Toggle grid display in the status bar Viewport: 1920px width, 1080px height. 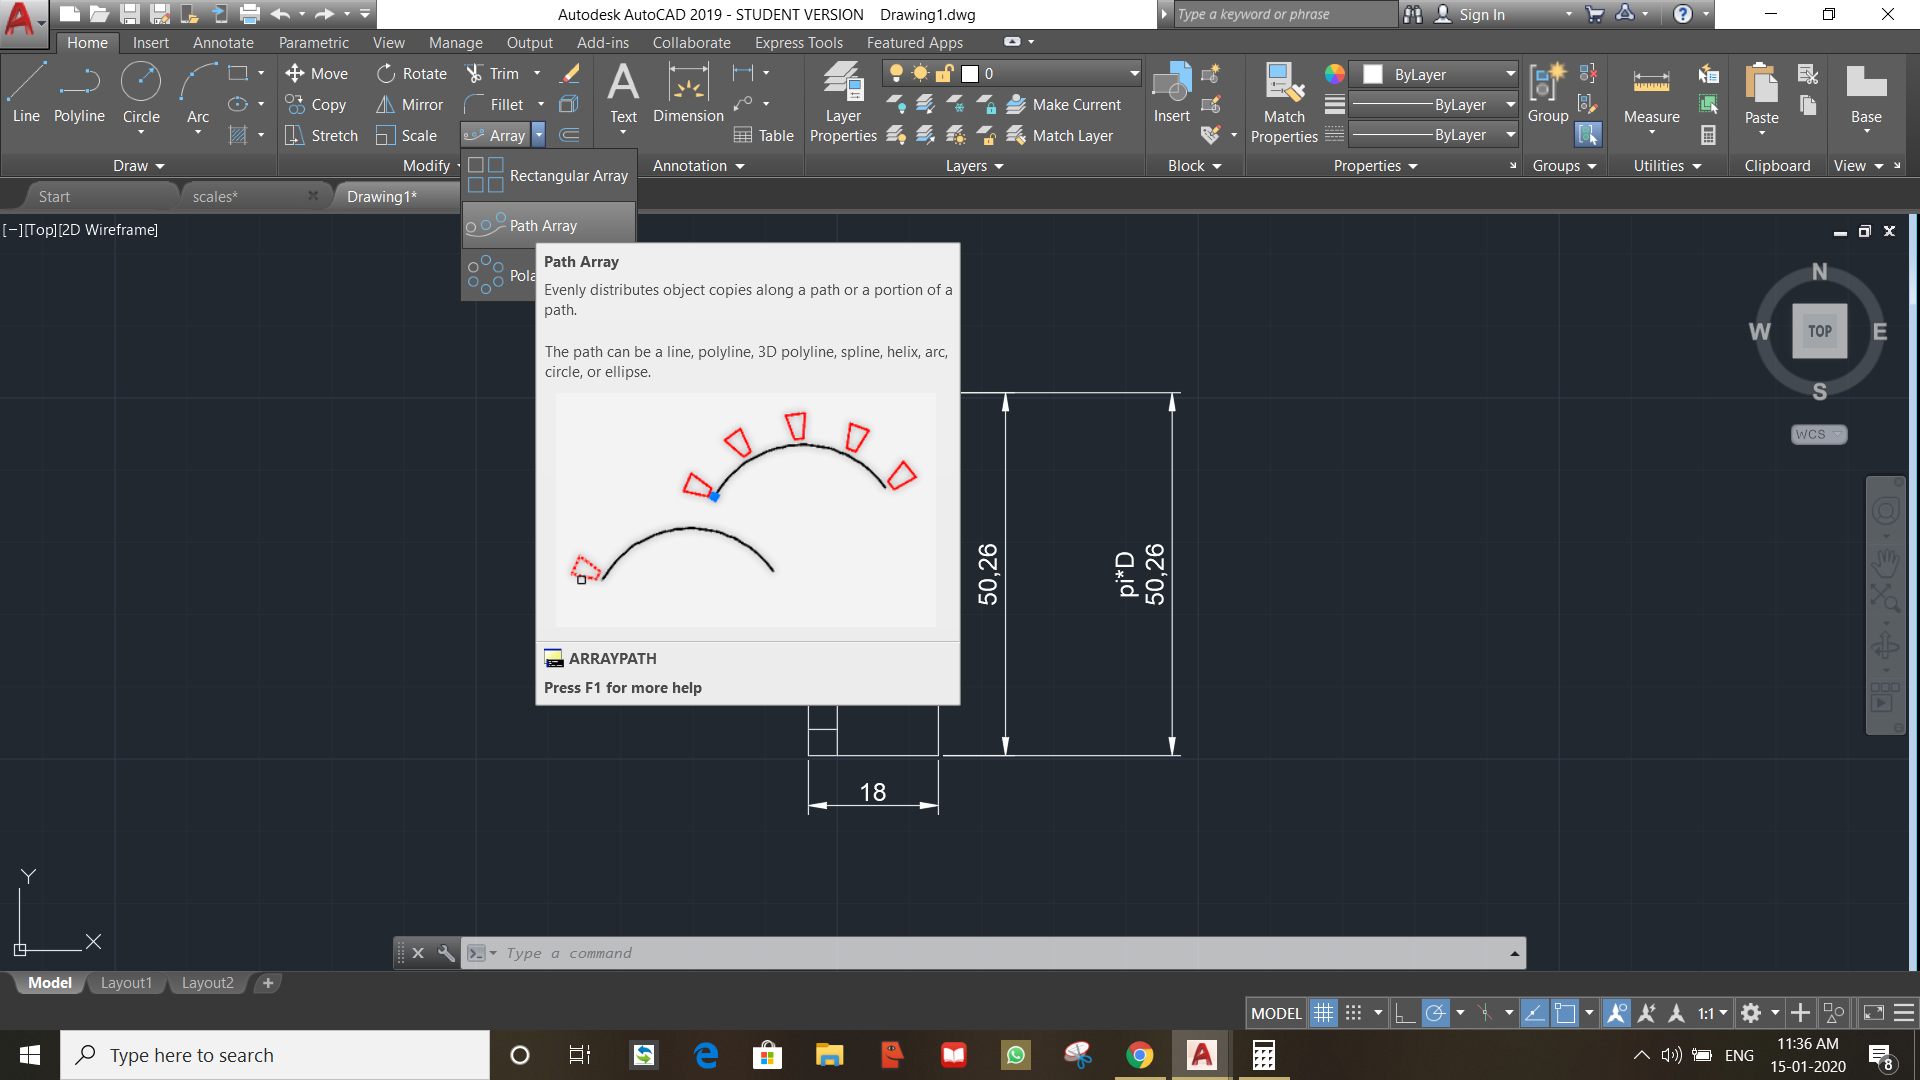[1323, 1012]
